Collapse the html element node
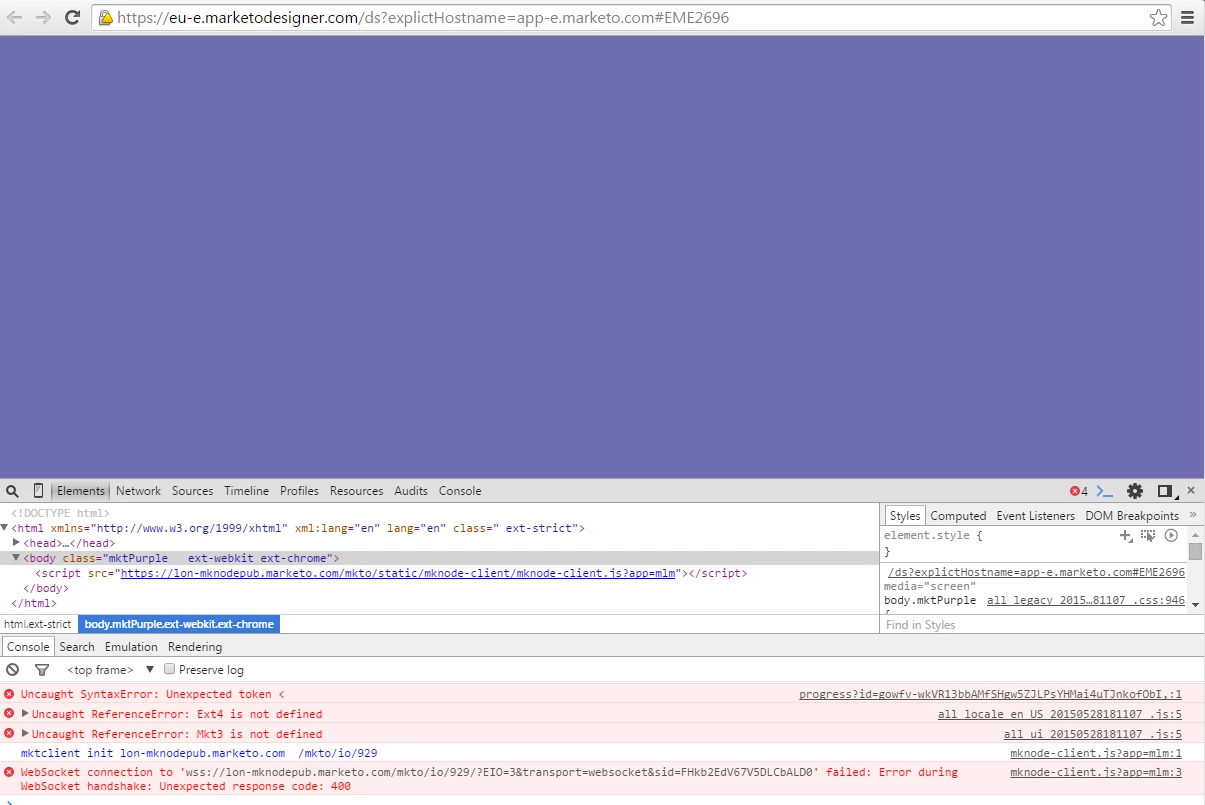 [4, 527]
